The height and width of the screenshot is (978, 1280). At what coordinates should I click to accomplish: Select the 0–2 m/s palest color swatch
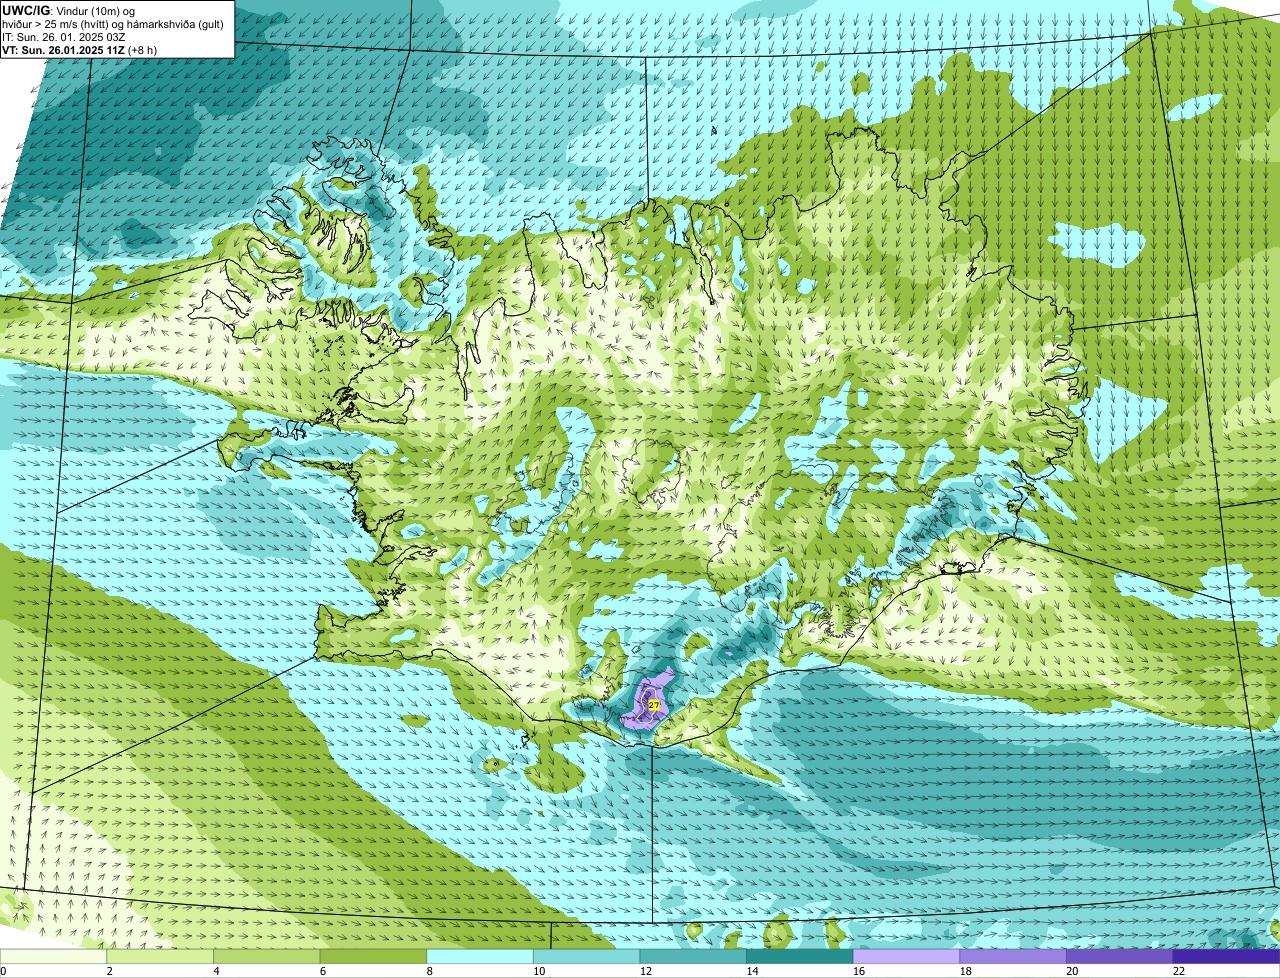[x=53, y=957]
